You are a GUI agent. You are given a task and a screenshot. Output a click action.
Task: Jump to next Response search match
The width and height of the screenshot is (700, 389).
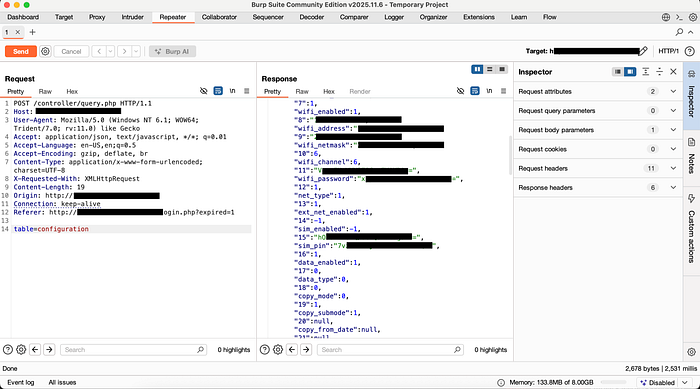pos(306,350)
